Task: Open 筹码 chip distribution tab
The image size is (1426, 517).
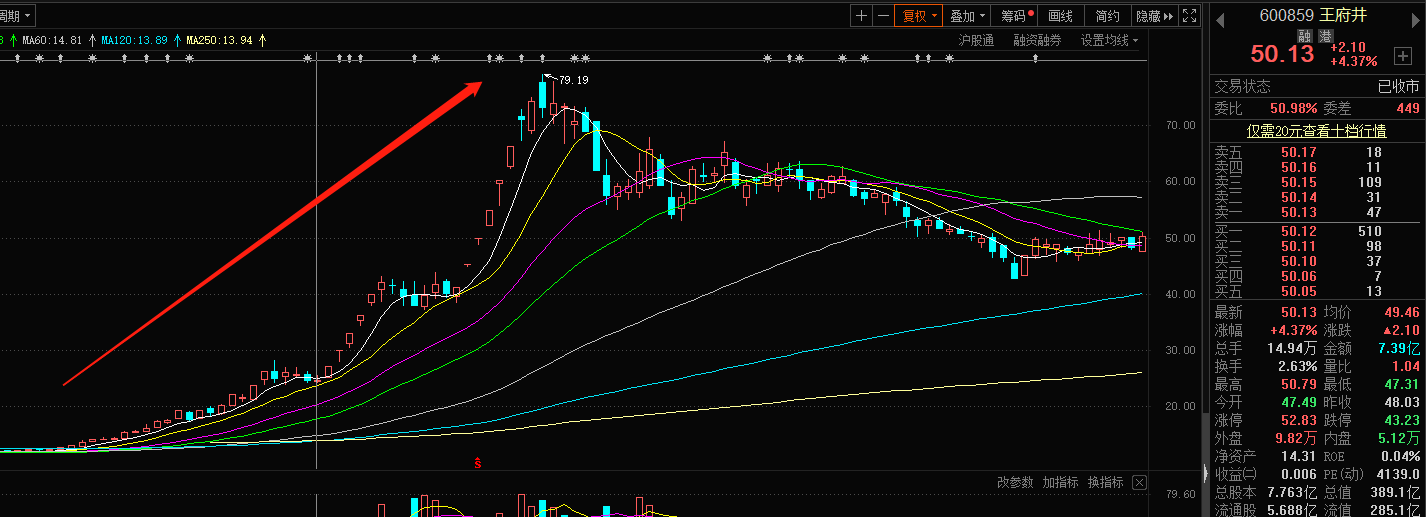Action: click(1014, 16)
